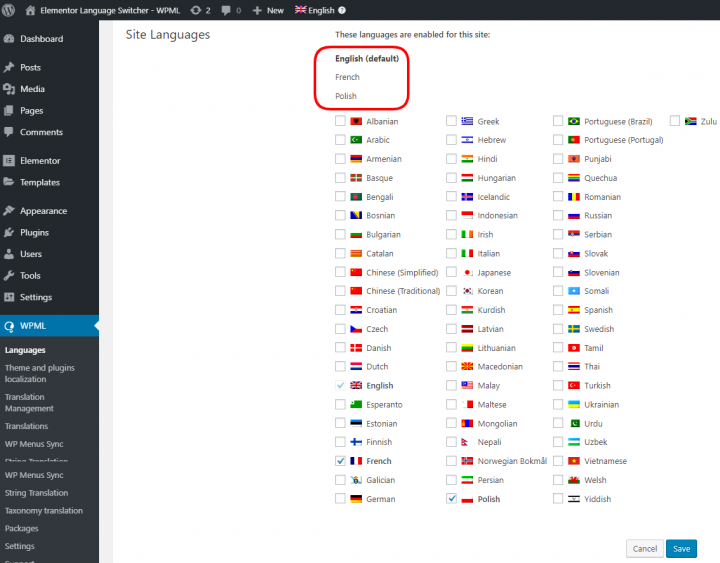Enable the German language checkbox

click(x=340, y=499)
